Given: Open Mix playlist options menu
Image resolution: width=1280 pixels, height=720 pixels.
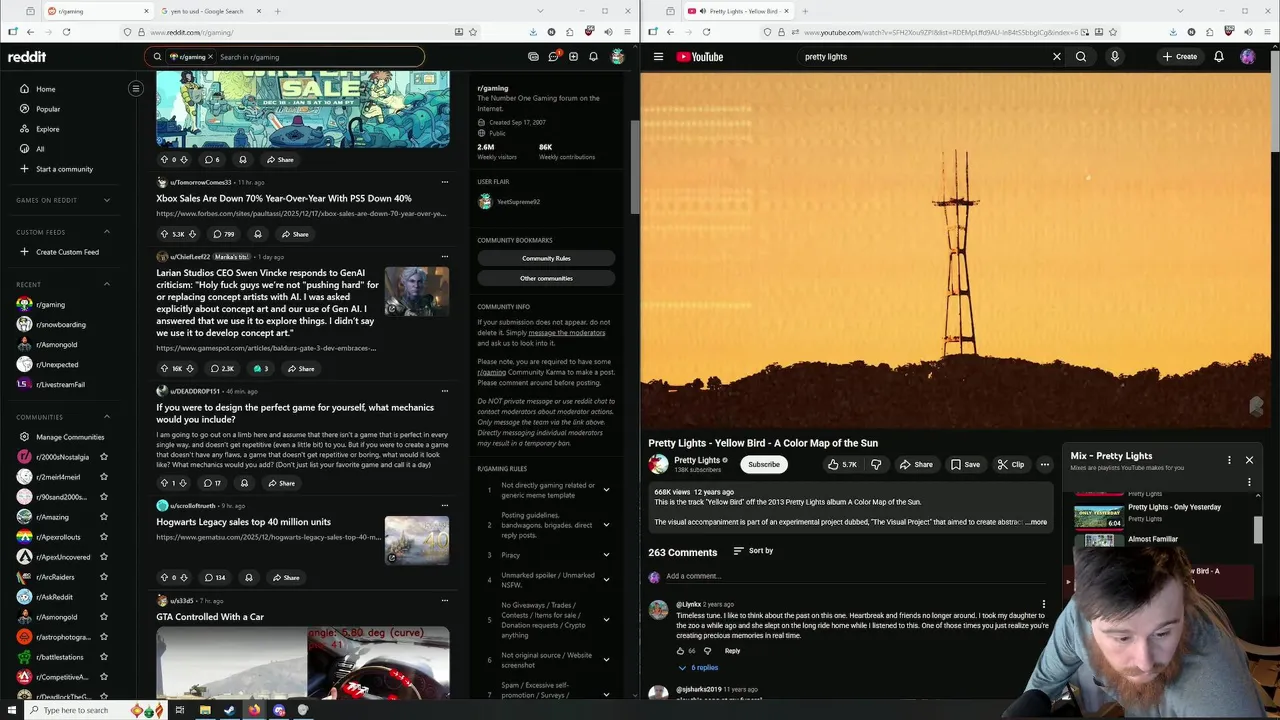Looking at the screenshot, I should 1229,460.
